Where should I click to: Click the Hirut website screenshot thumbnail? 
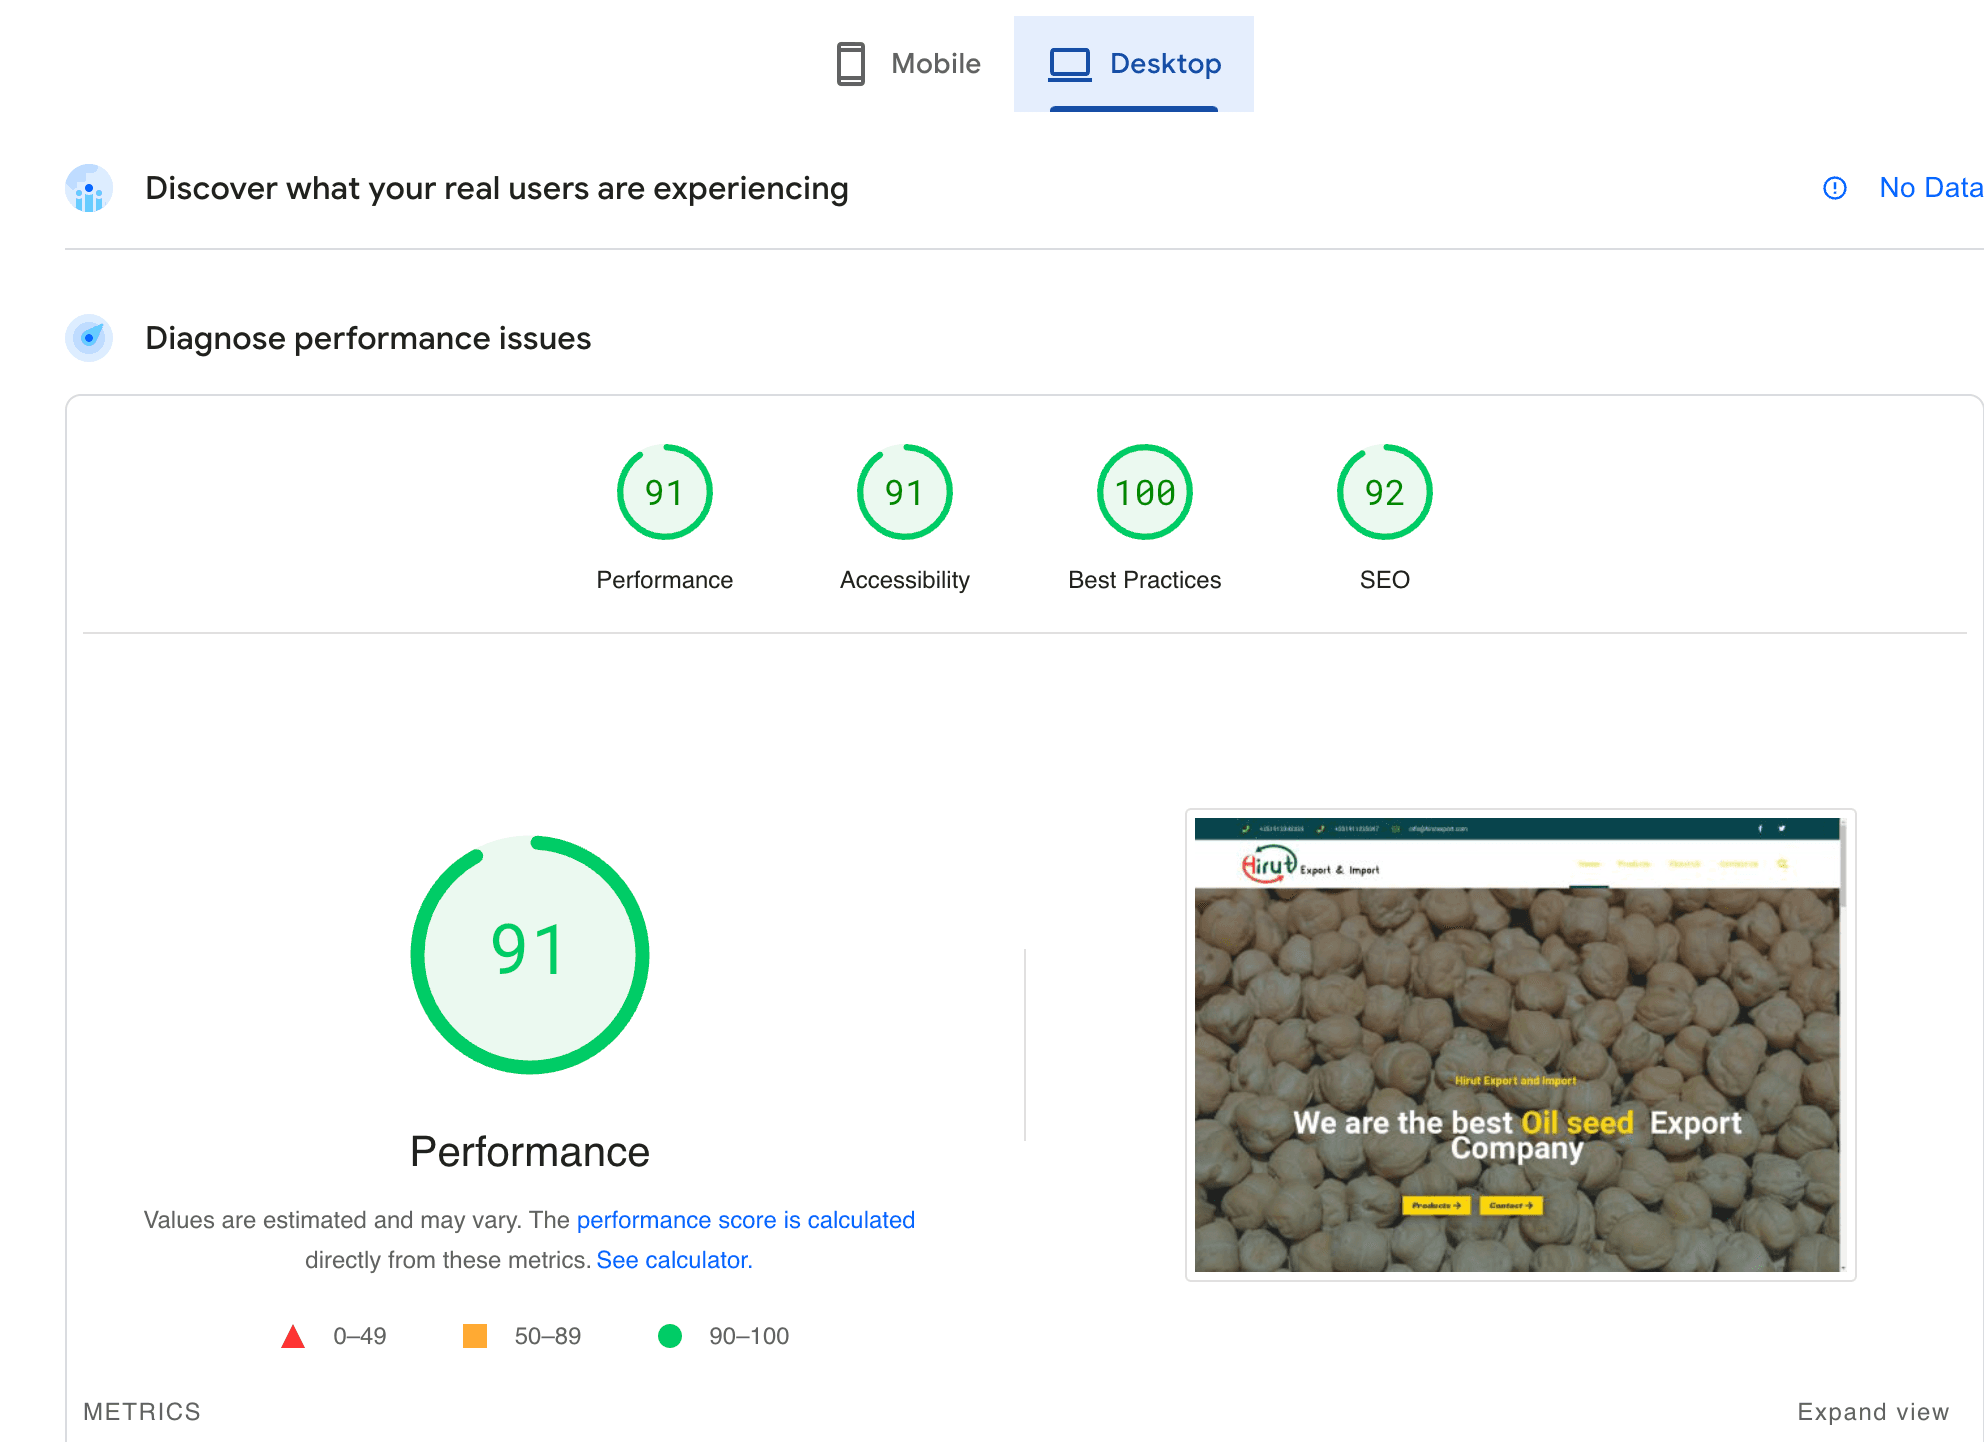1519,1045
